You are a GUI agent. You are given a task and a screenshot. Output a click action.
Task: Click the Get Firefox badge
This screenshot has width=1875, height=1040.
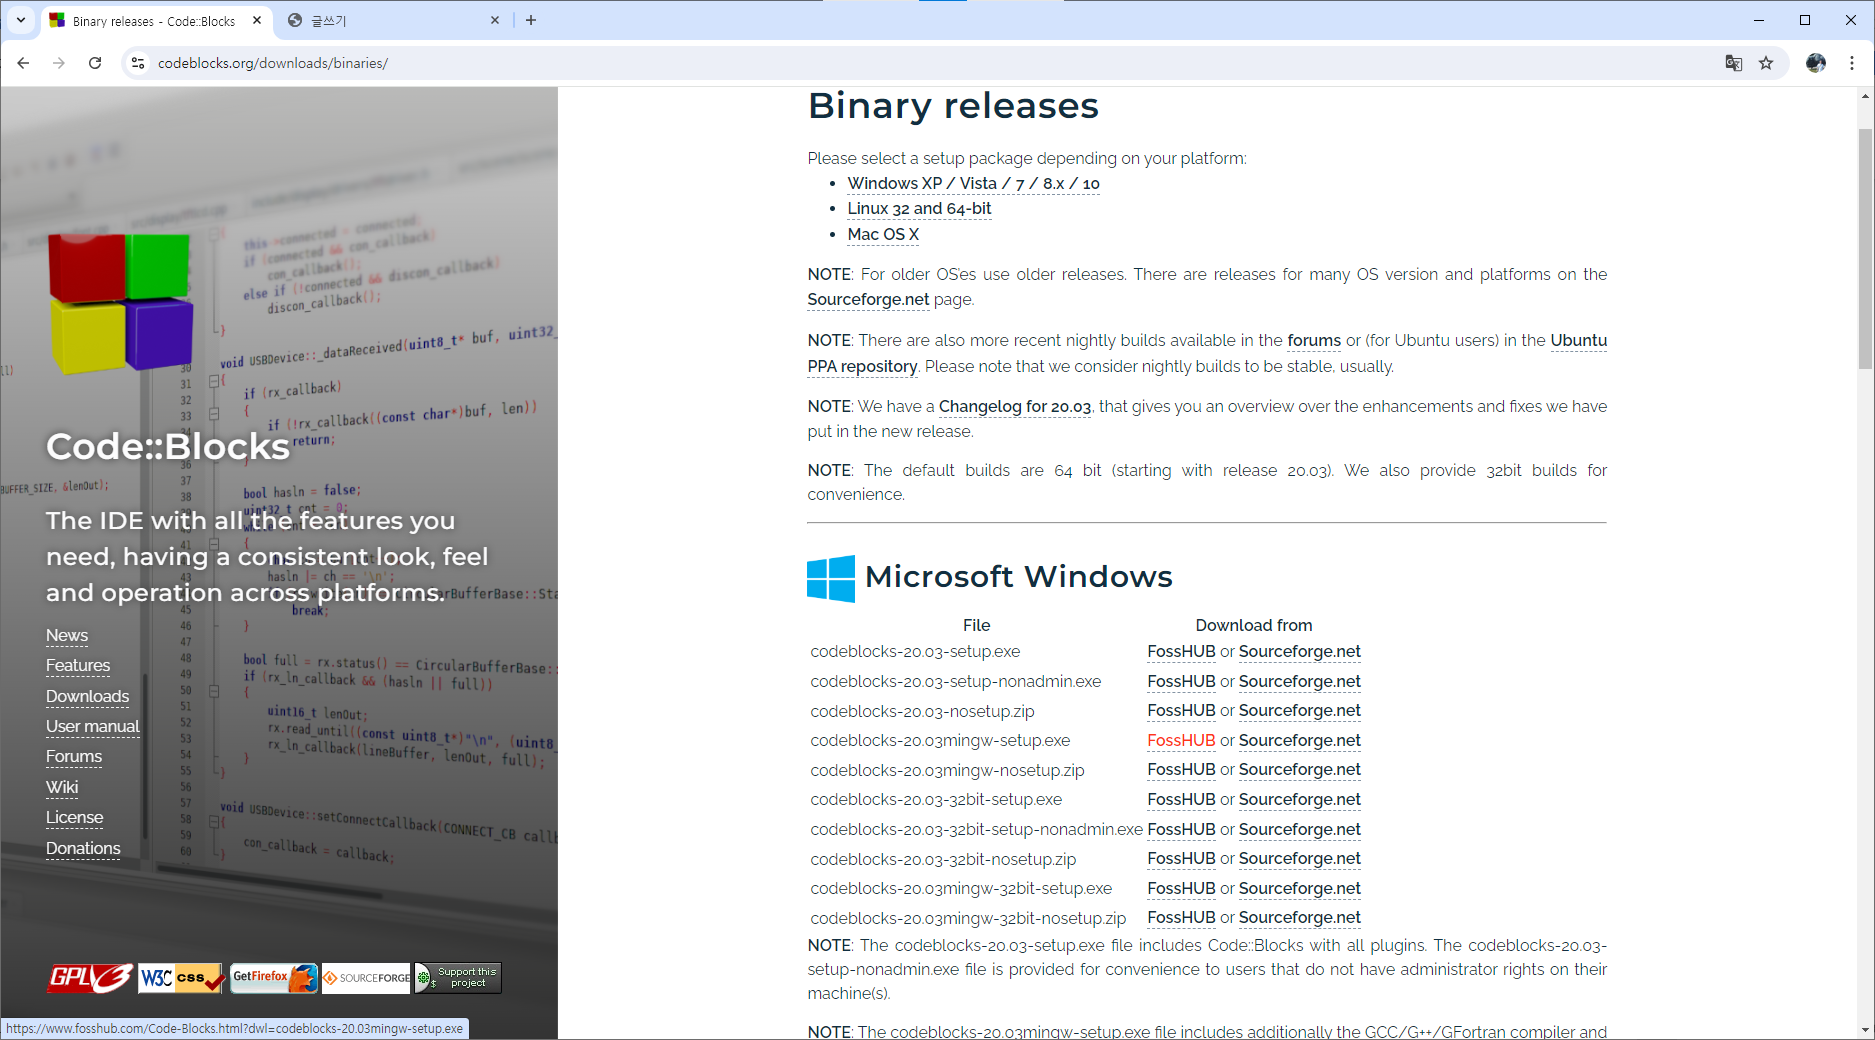(x=274, y=978)
